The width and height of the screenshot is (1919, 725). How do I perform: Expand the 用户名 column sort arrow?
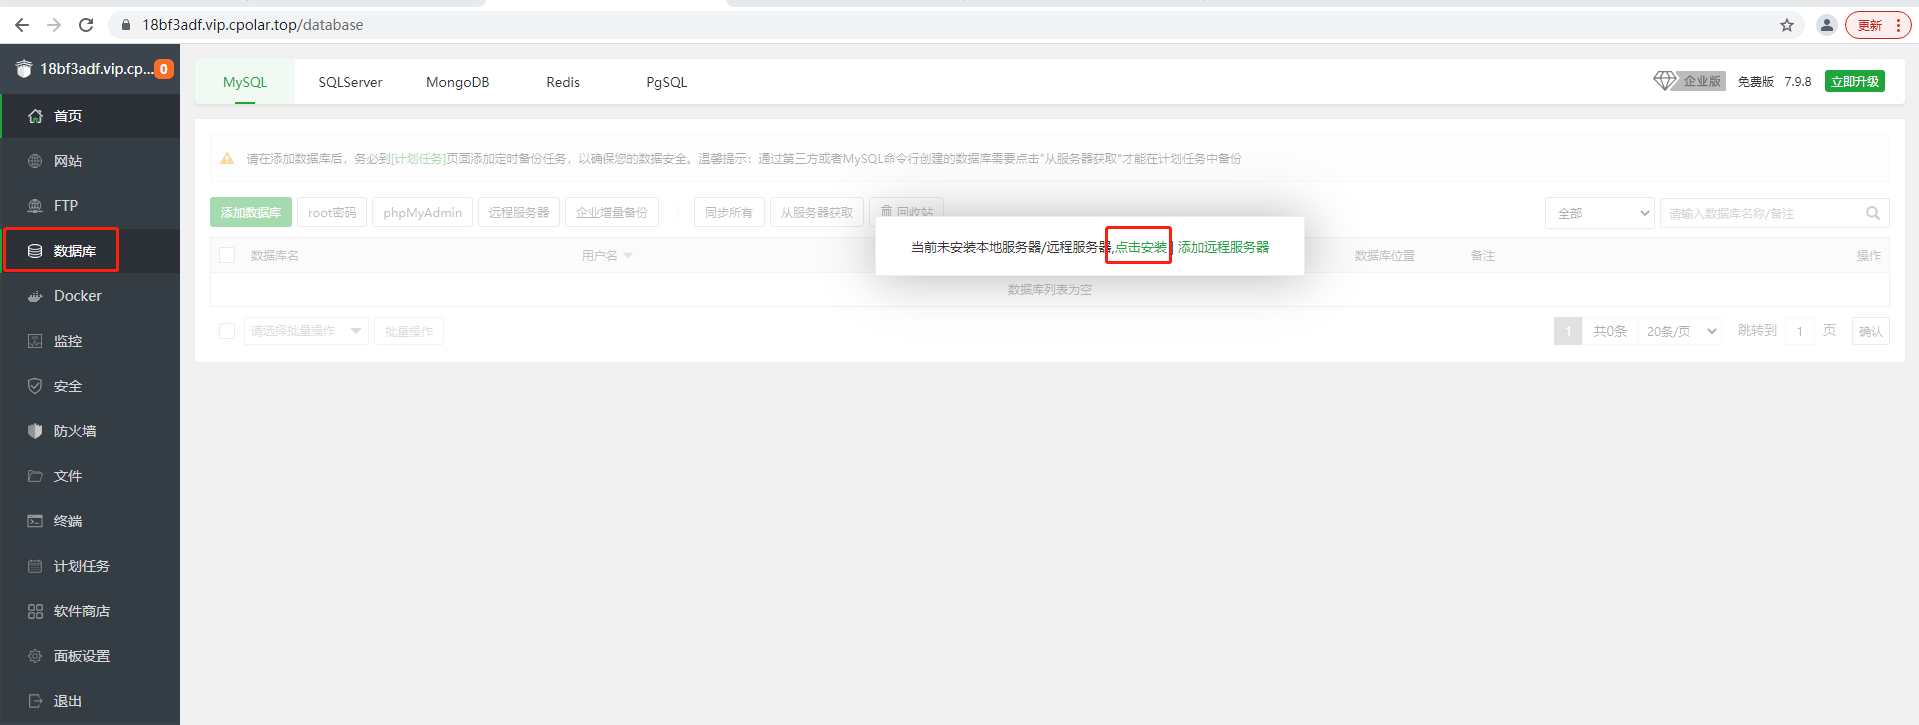(628, 256)
